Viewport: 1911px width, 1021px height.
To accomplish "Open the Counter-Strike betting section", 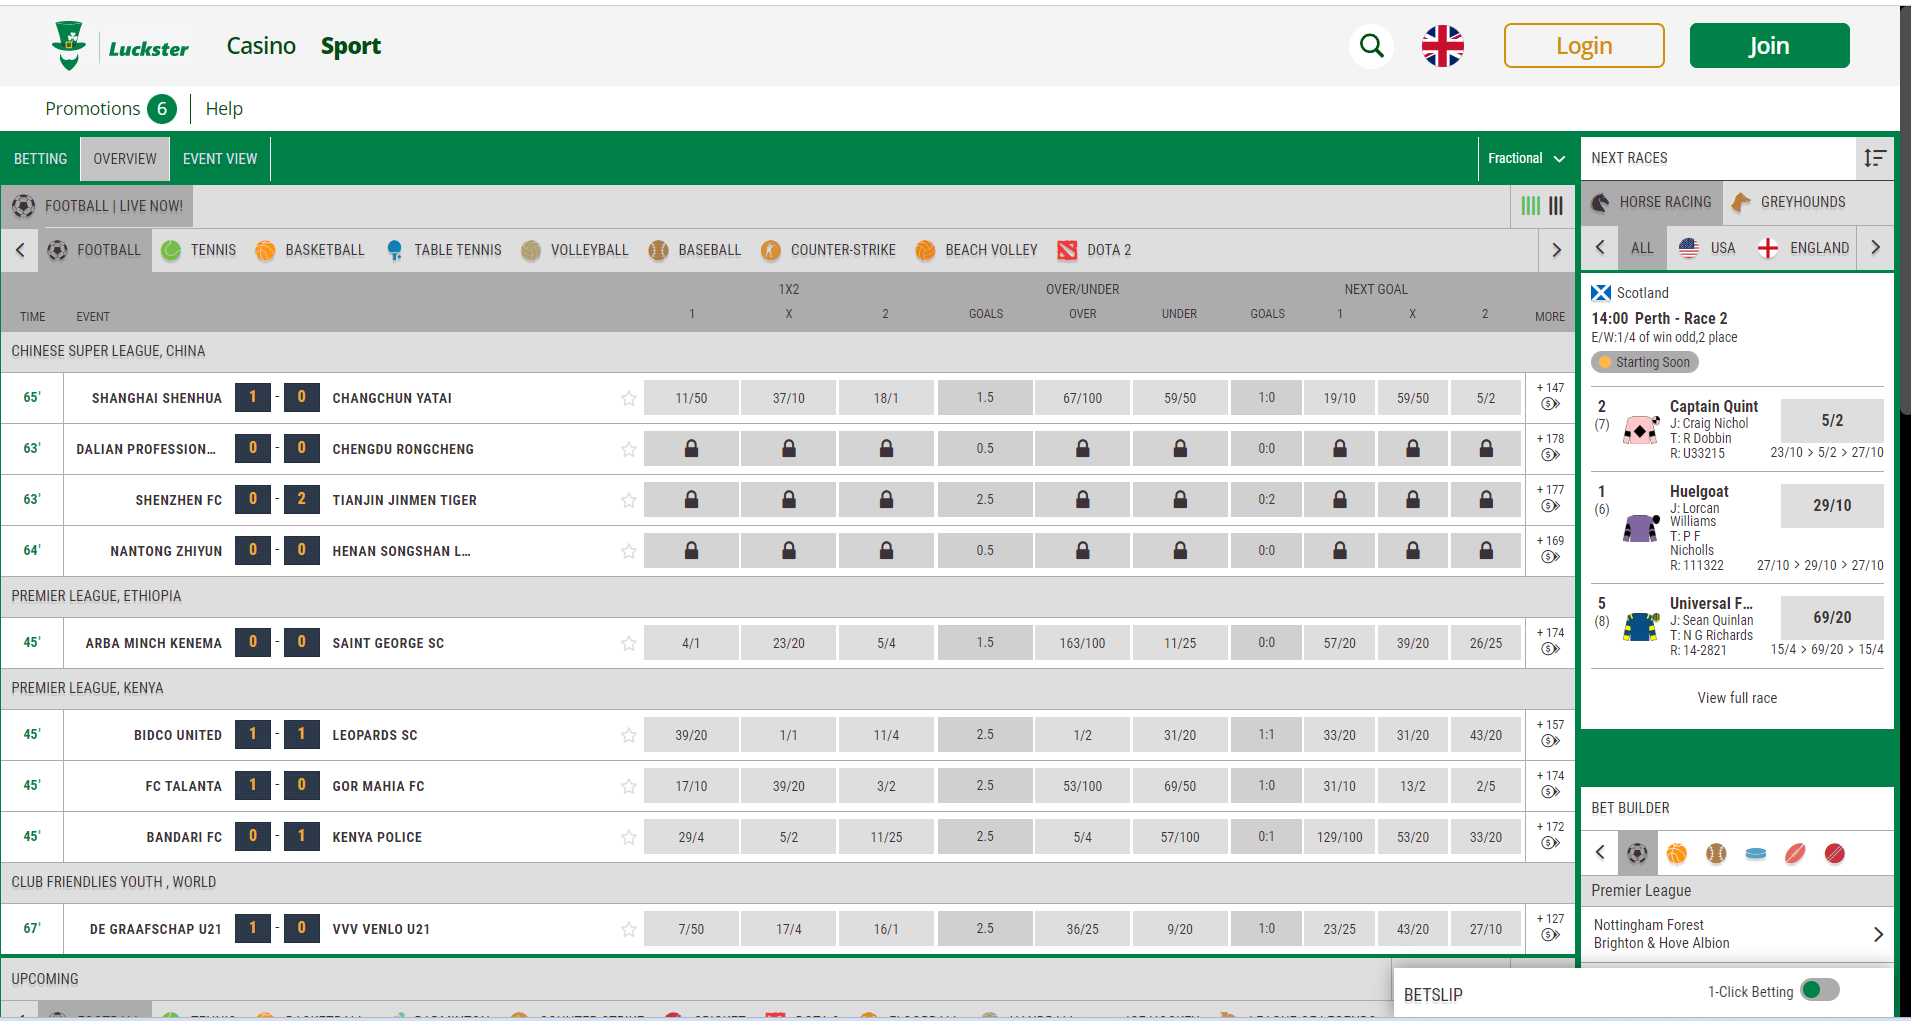I will (828, 250).
